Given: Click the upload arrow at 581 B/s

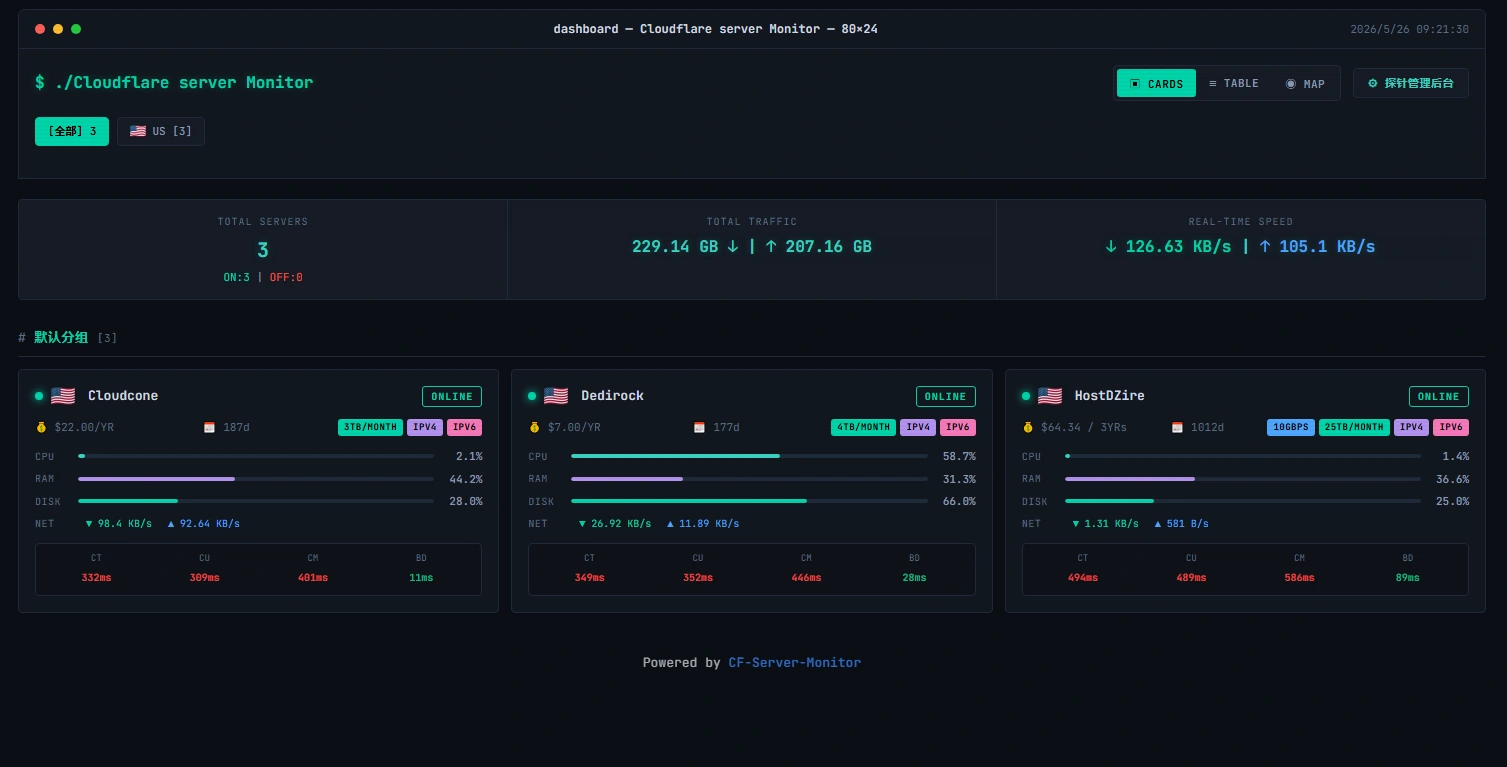Looking at the screenshot, I should coord(1158,524).
